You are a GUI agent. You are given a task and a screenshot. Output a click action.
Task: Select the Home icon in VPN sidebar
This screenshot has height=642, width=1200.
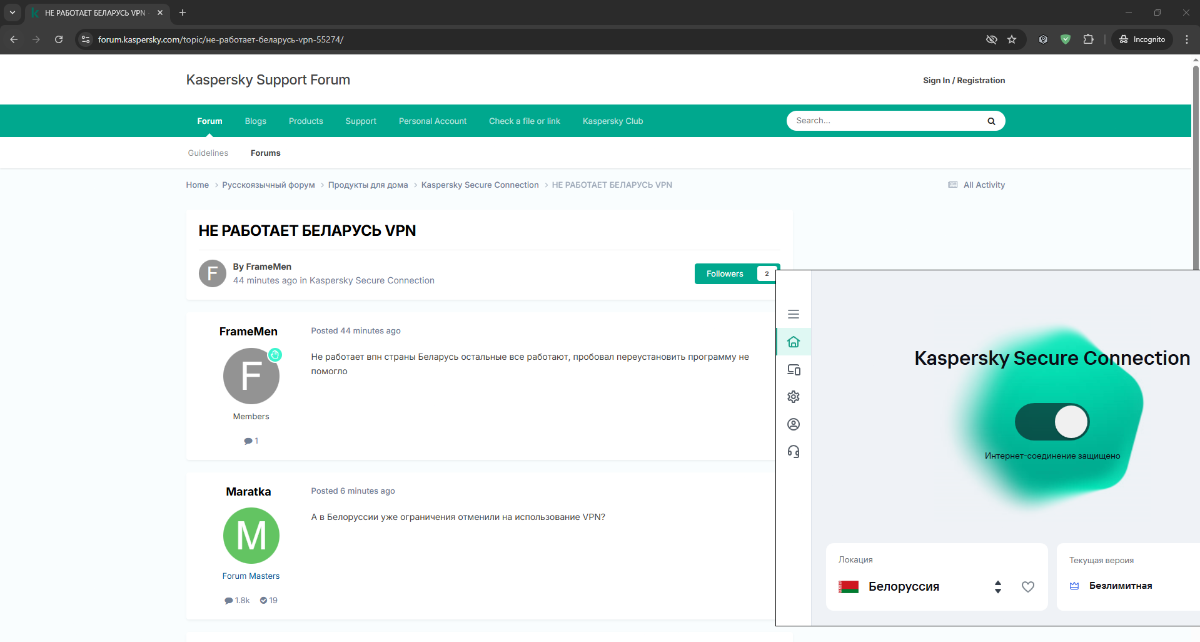(x=793, y=342)
